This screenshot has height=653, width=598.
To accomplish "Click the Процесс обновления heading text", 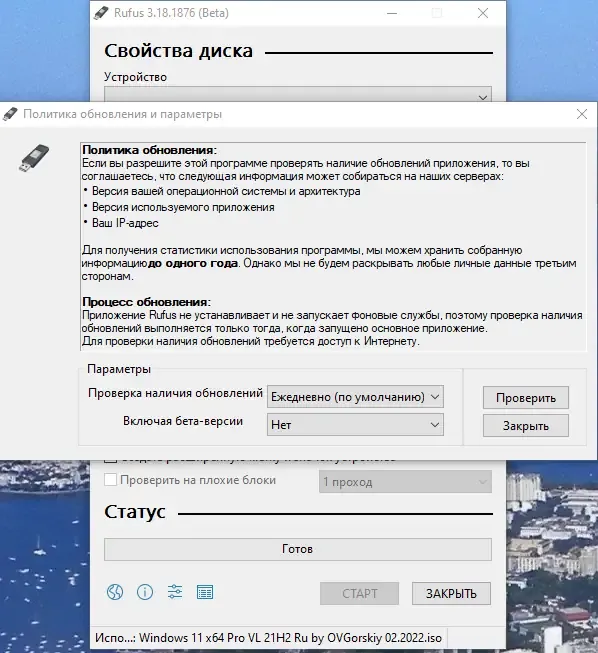I will click(x=147, y=302).
